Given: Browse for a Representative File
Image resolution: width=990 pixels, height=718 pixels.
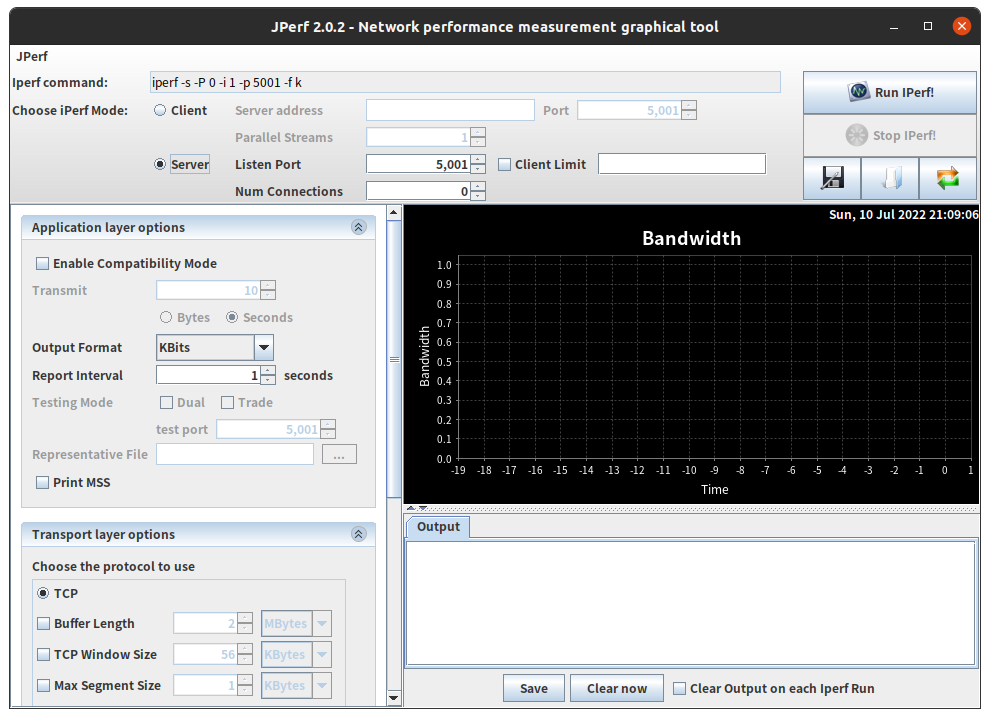Looking at the screenshot, I should coord(339,455).
